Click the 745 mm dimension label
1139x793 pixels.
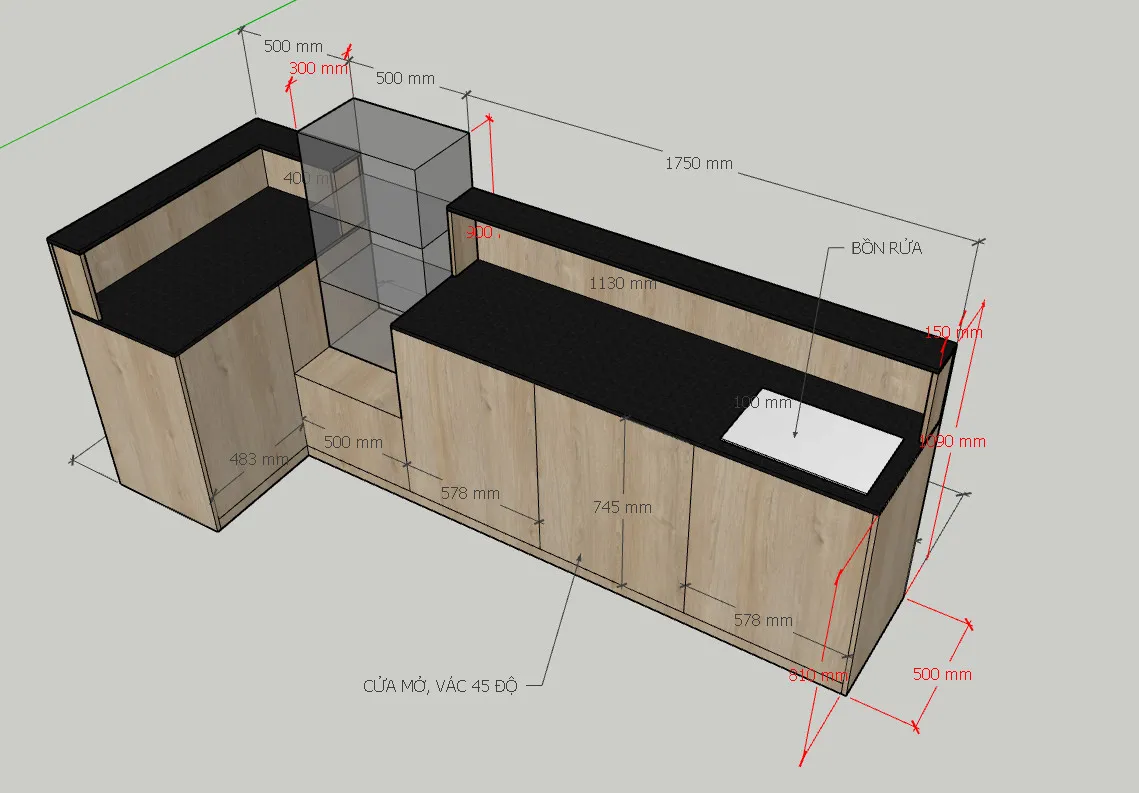point(622,507)
